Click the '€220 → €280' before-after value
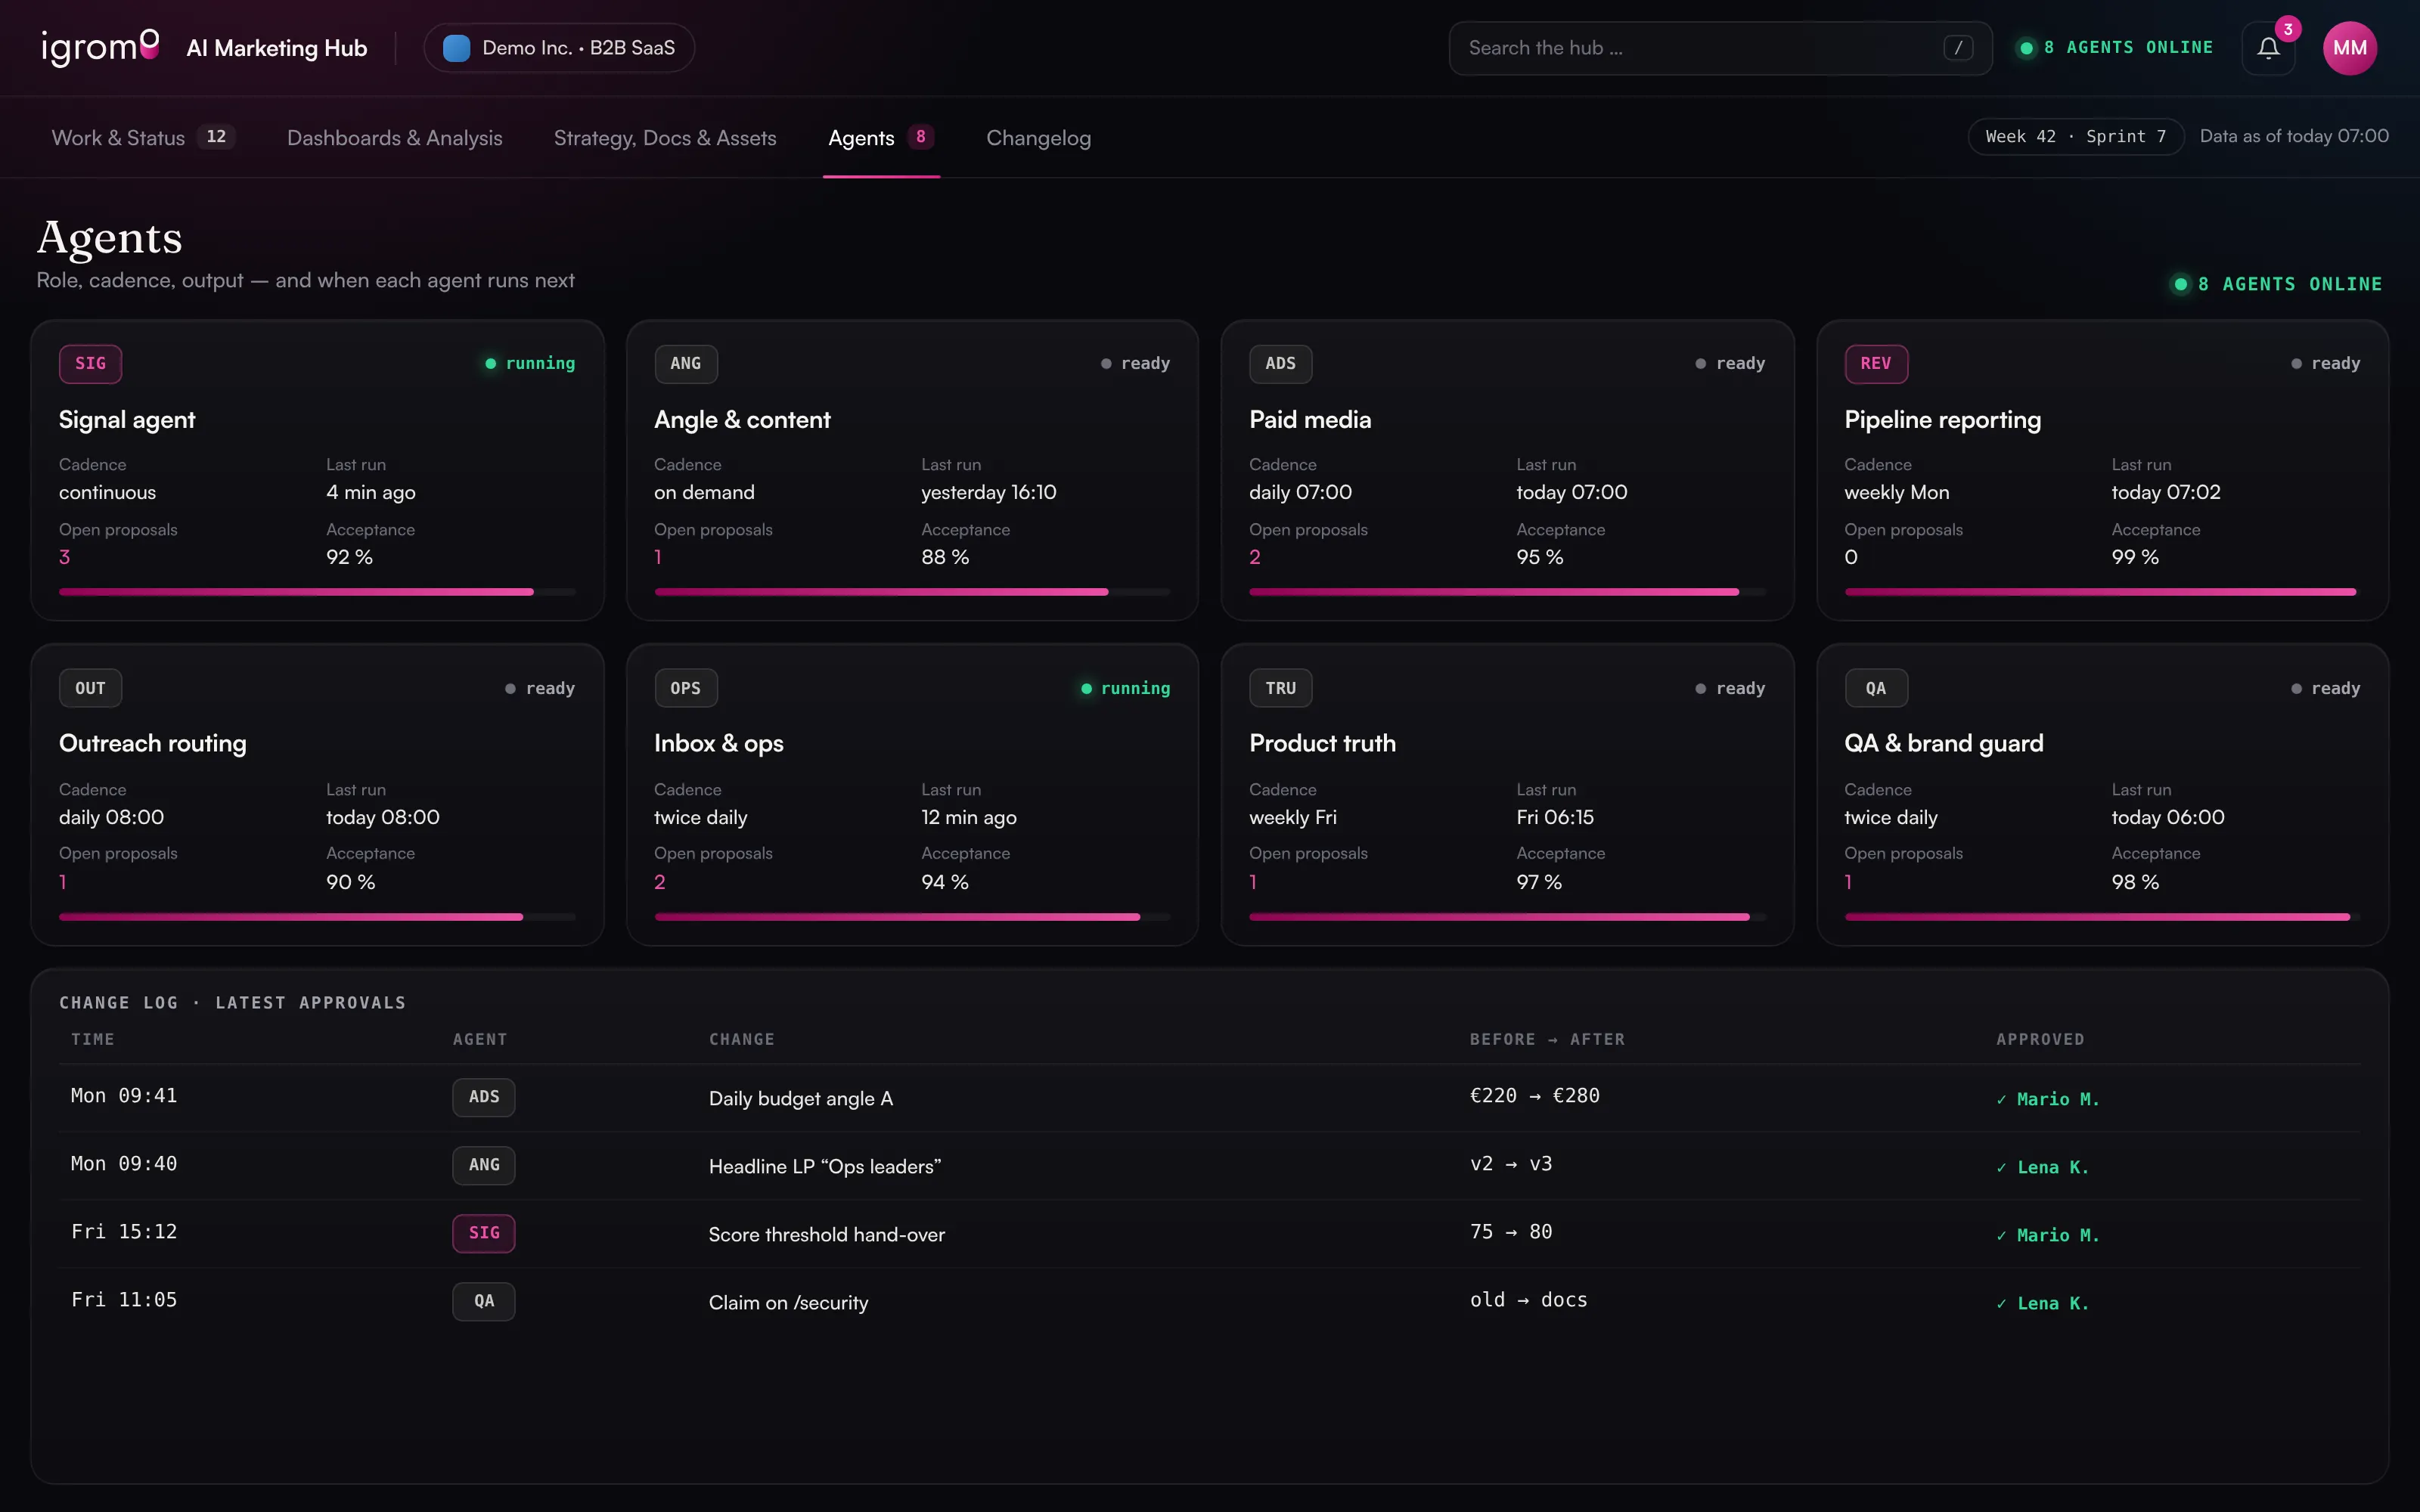The width and height of the screenshot is (2420, 1512). coord(1534,1096)
